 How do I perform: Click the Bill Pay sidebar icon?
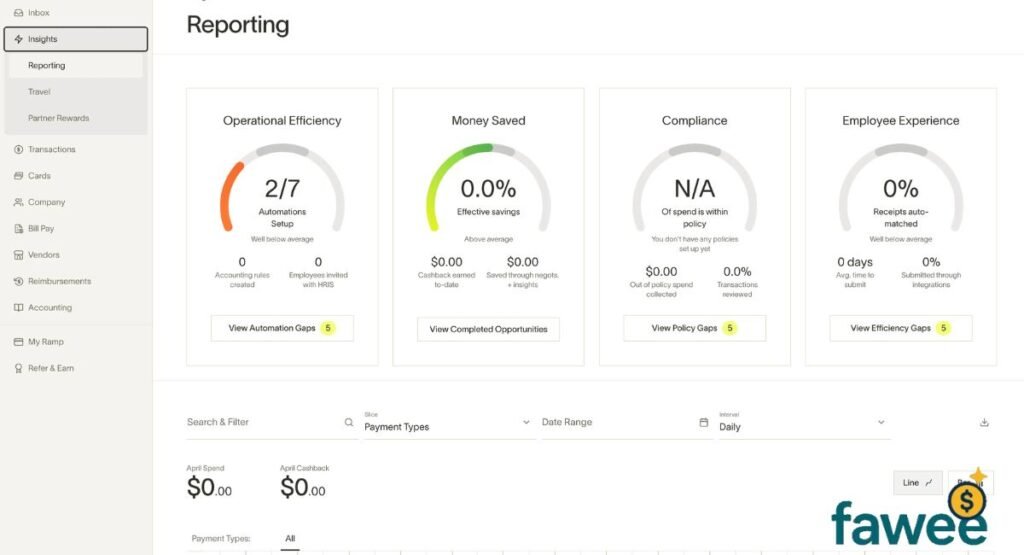pyautogui.click(x=18, y=229)
